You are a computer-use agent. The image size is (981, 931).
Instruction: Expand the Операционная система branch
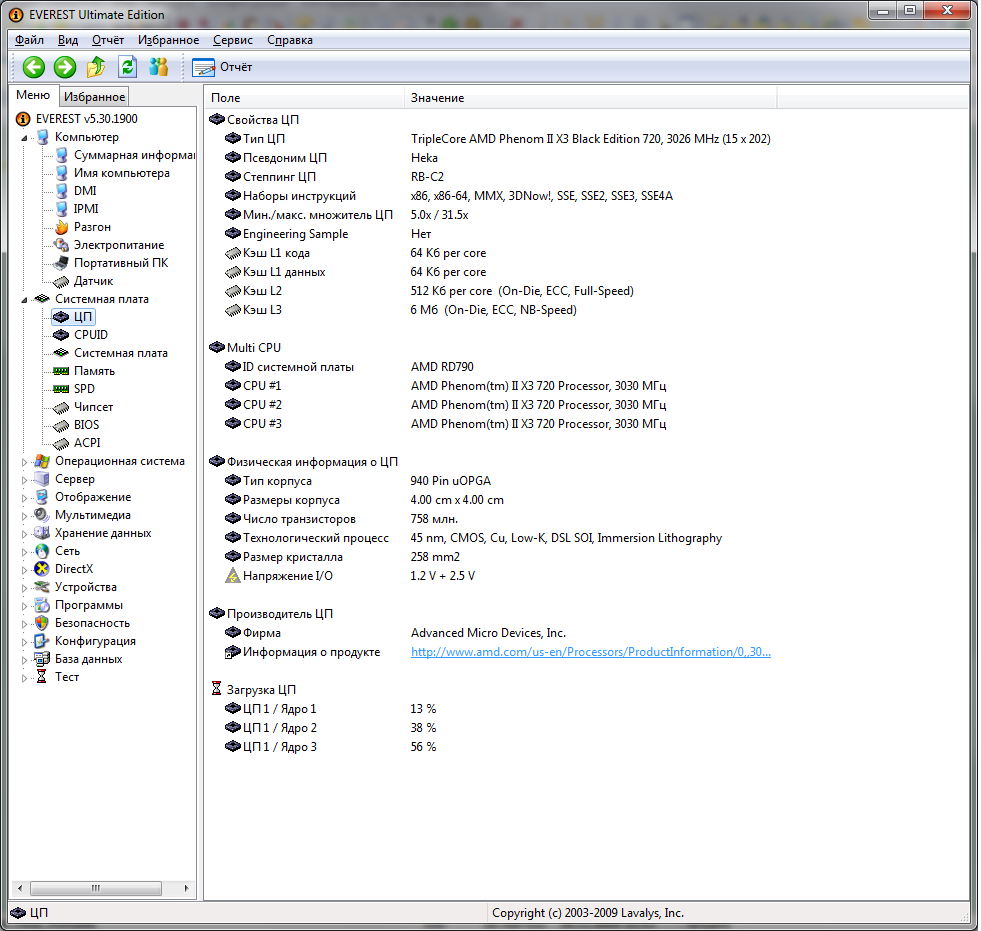tap(24, 462)
